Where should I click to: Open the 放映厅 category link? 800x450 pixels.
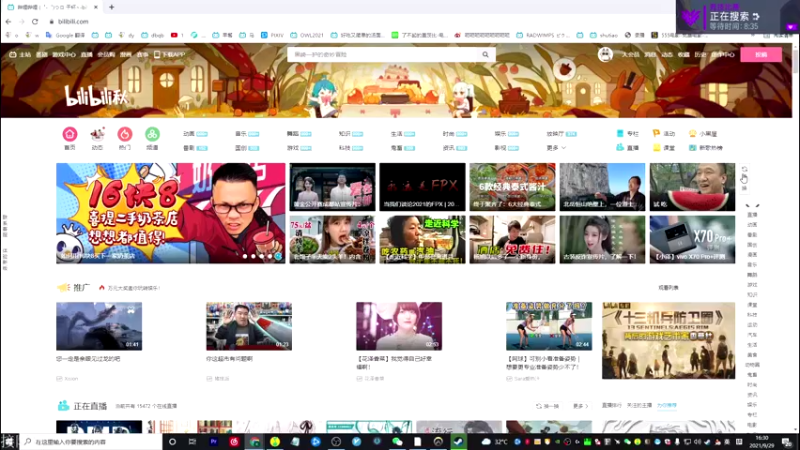(x=555, y=134)
